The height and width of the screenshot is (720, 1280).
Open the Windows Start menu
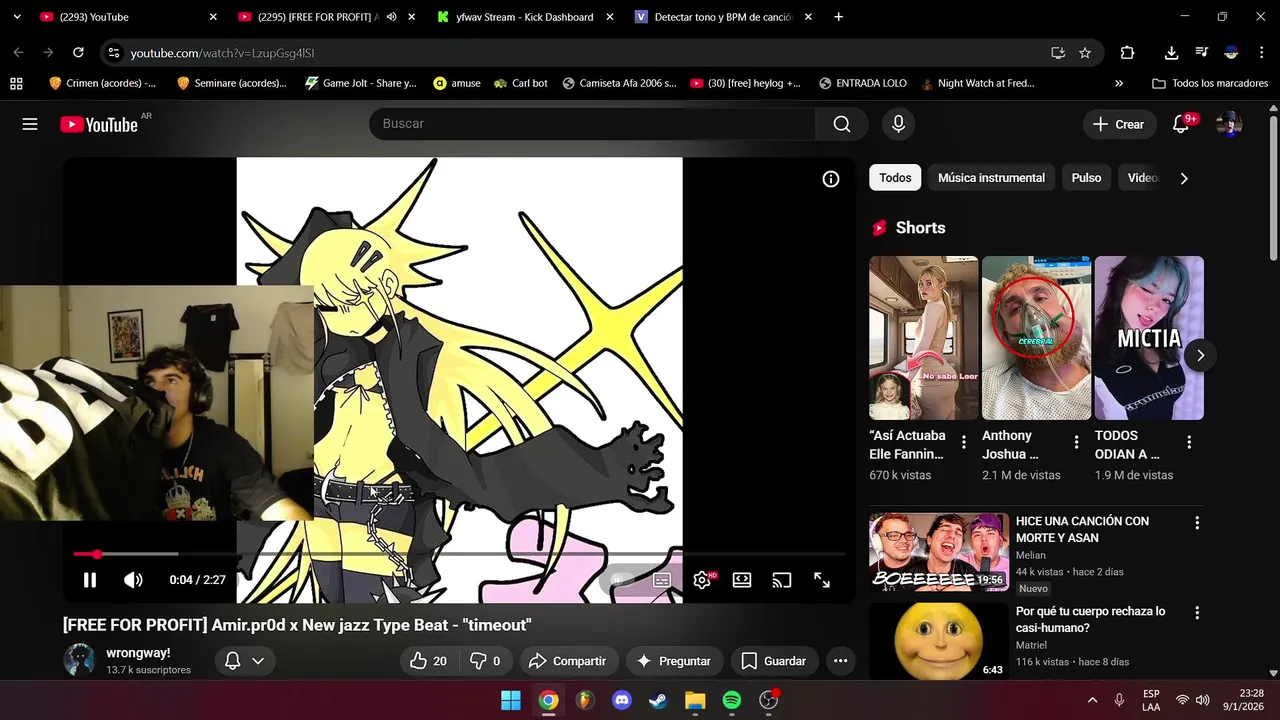(511, 700)
